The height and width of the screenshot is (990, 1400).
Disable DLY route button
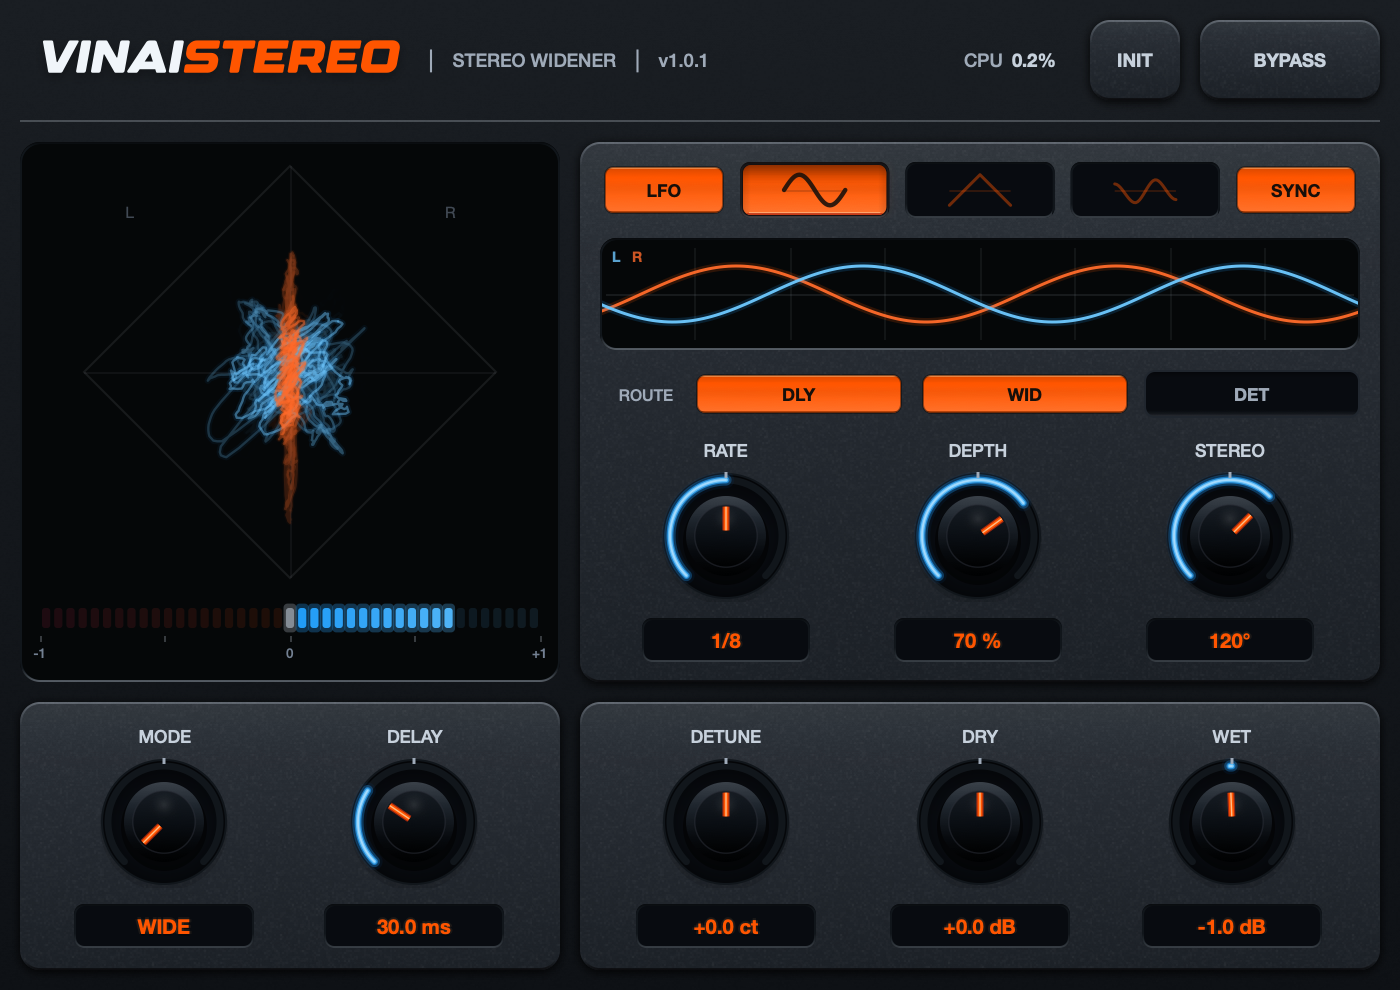pos(799,394)
